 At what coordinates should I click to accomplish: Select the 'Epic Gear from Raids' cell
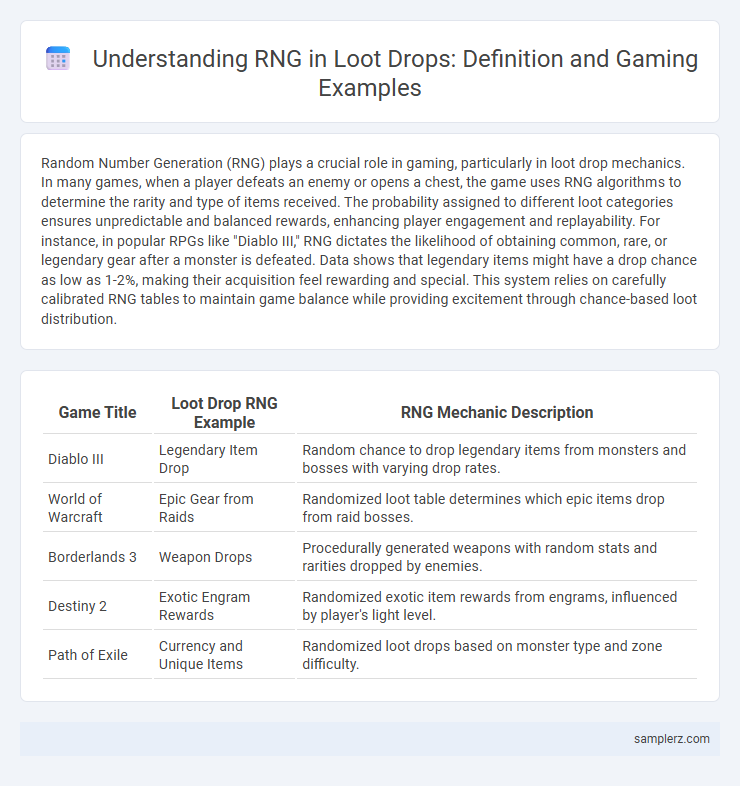(224, 508)
